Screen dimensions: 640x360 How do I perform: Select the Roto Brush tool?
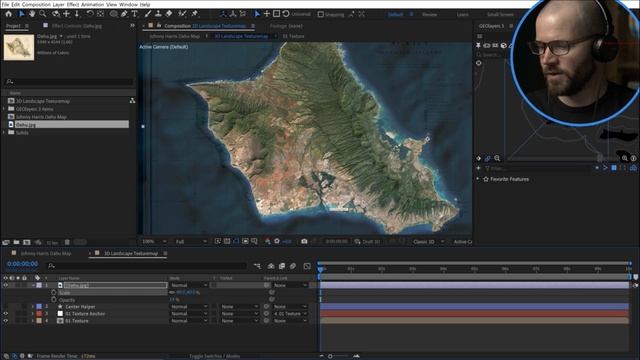click(182, 14)
